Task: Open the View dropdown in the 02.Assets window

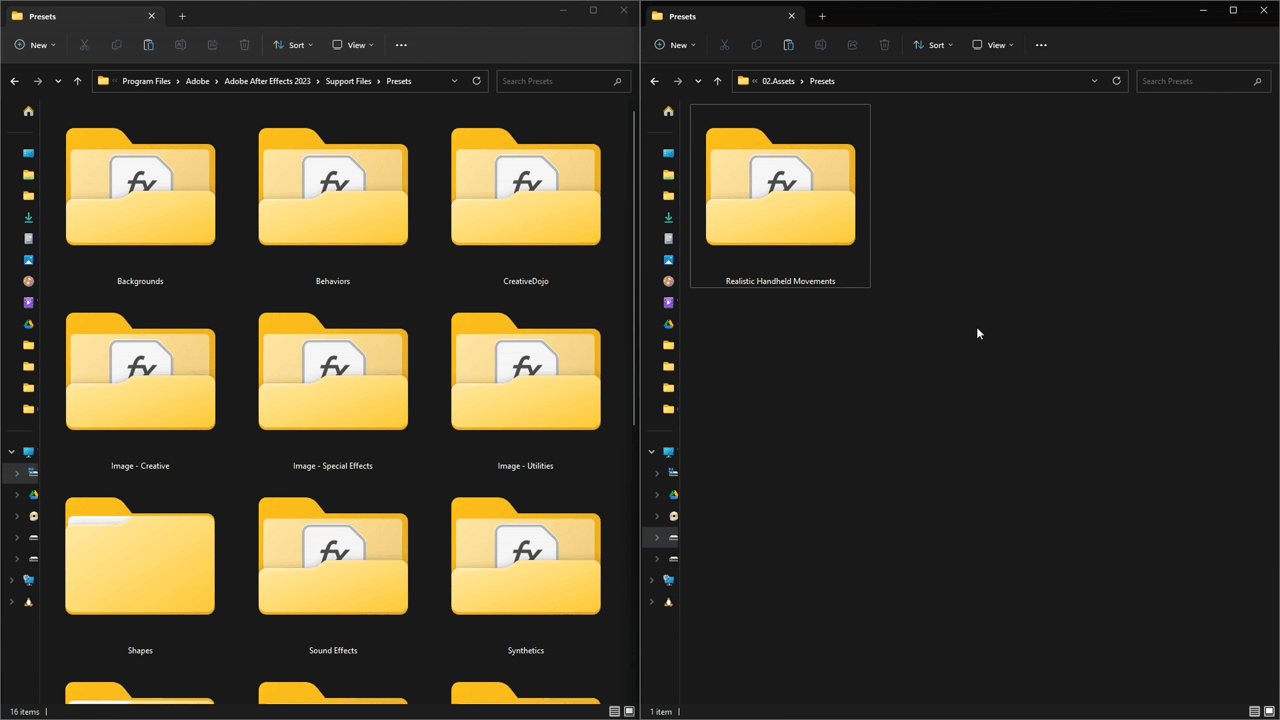Action: [993, 45]
